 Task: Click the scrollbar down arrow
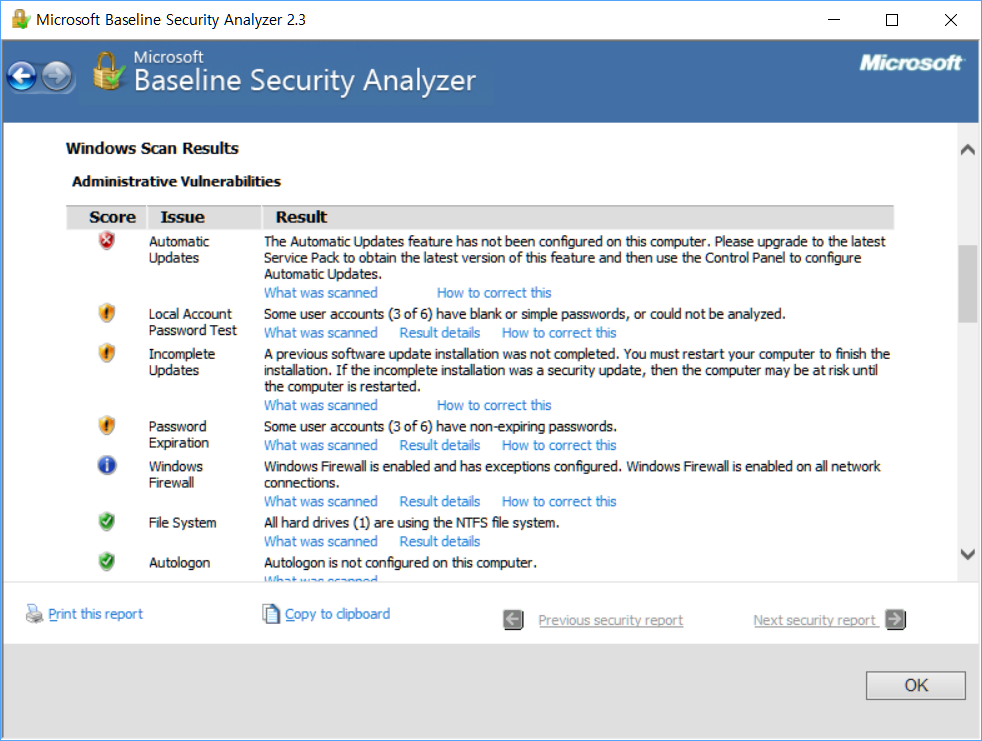click(968, 554)
